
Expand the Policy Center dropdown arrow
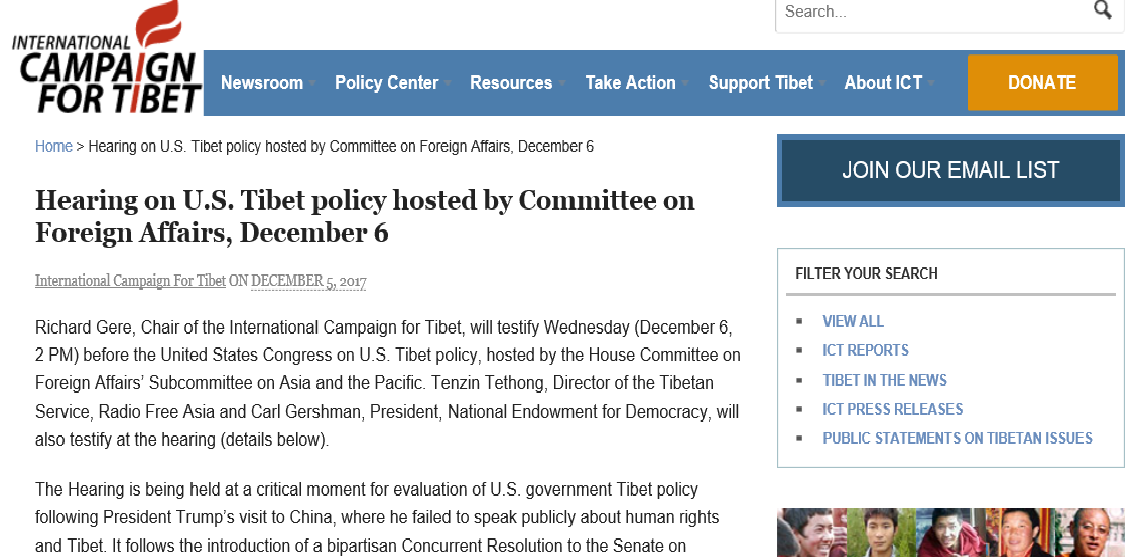[447, 83]
